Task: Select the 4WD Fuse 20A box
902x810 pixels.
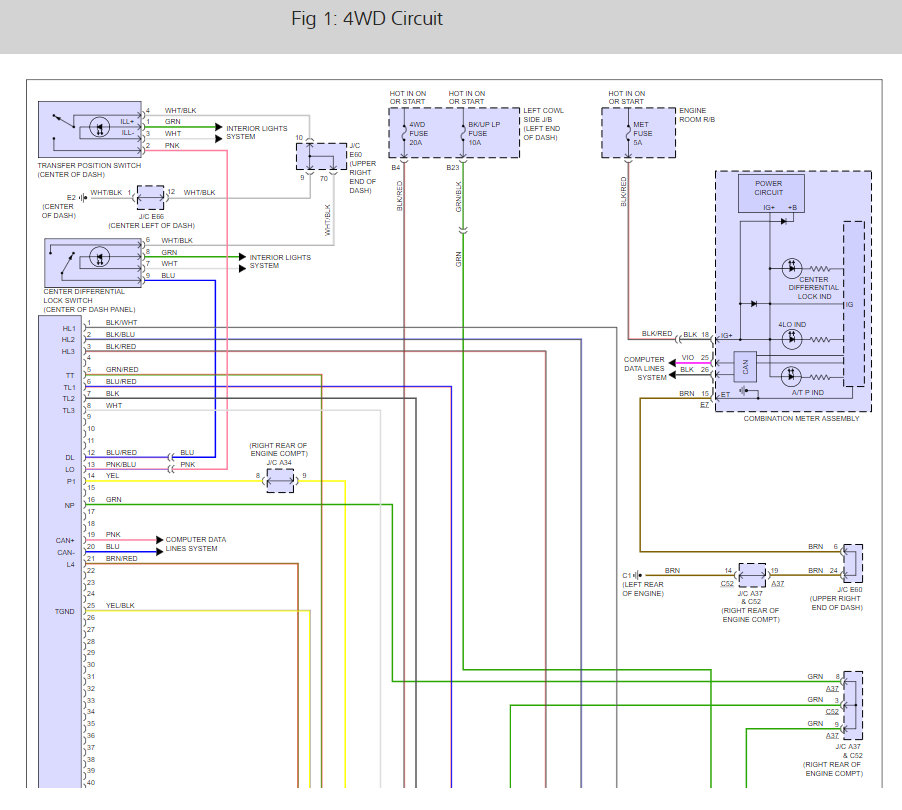Action: pos(418,133)
